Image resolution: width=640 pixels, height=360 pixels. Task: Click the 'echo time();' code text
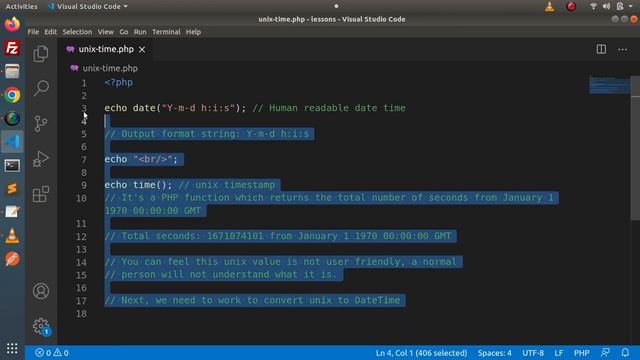(x=138, y=185)
